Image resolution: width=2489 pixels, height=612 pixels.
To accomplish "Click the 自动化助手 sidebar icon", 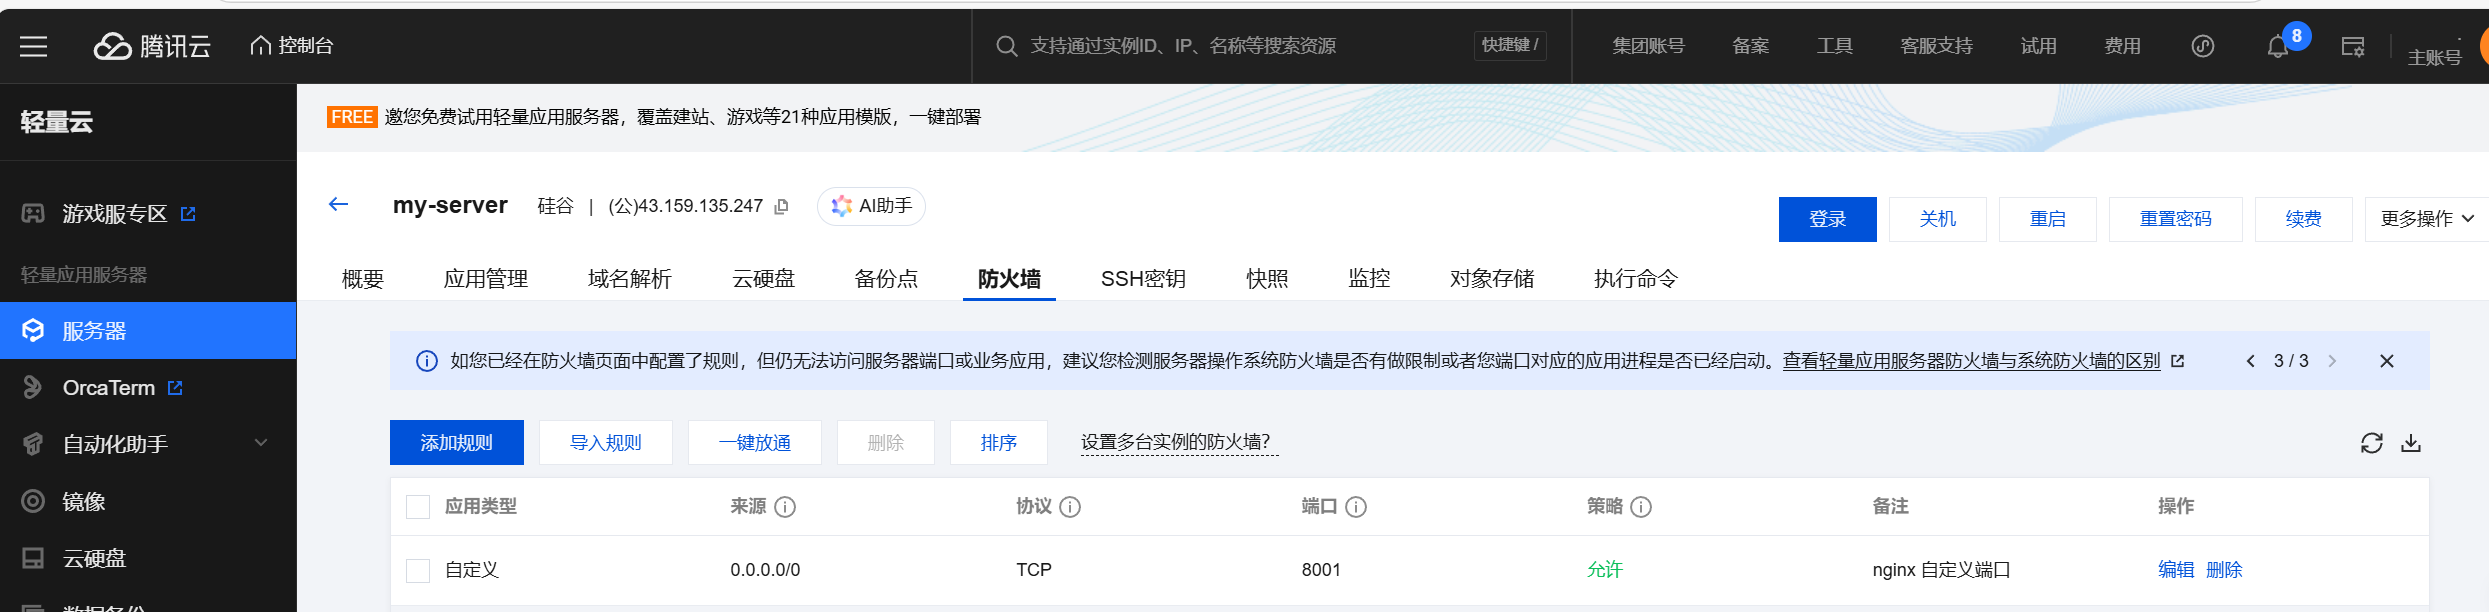I will tap(33, 444).
